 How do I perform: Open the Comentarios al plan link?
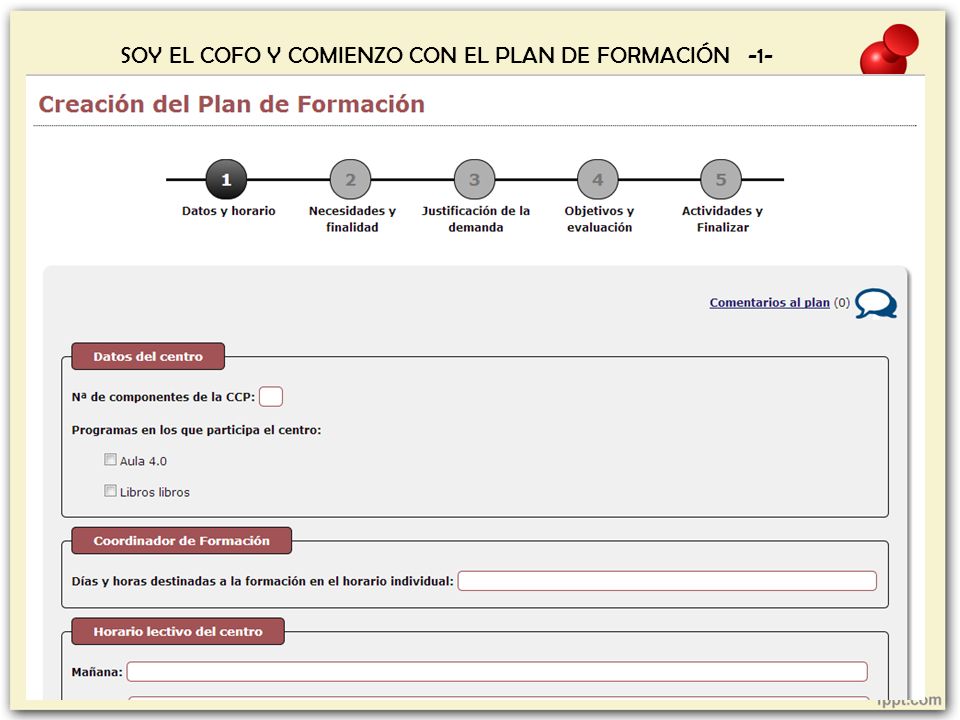769,302
